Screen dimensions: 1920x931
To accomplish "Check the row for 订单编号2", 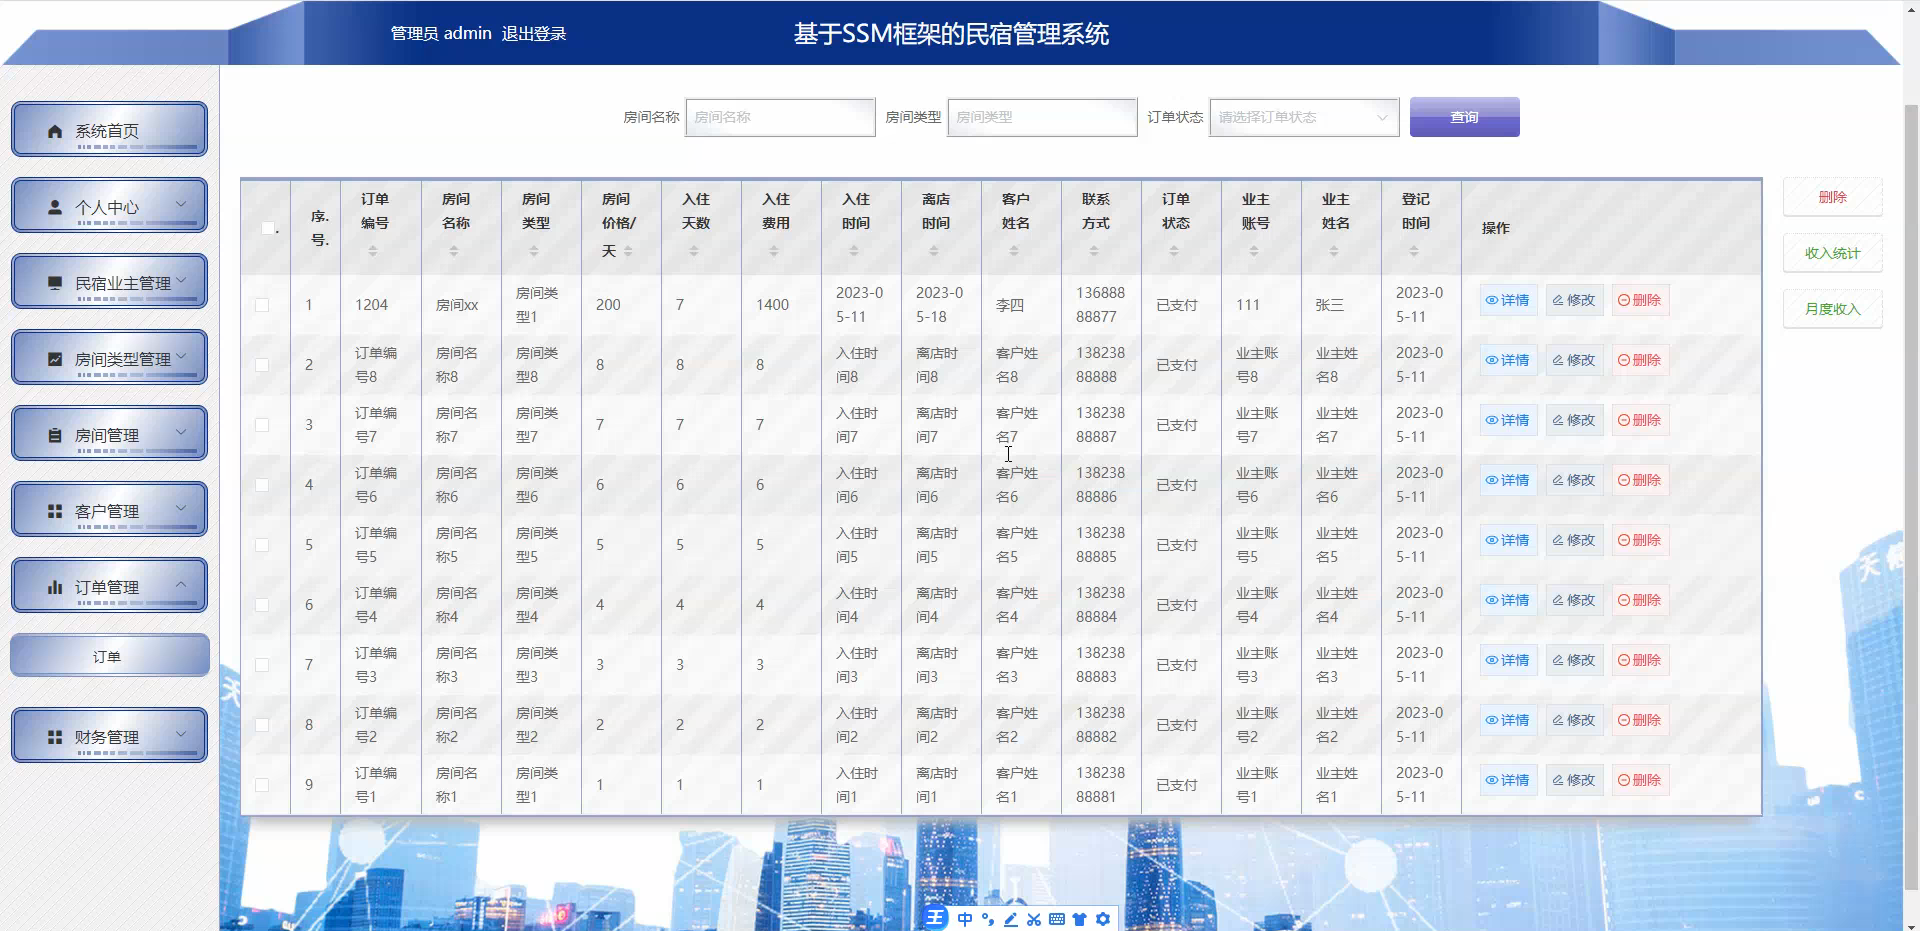I will 262,725.
